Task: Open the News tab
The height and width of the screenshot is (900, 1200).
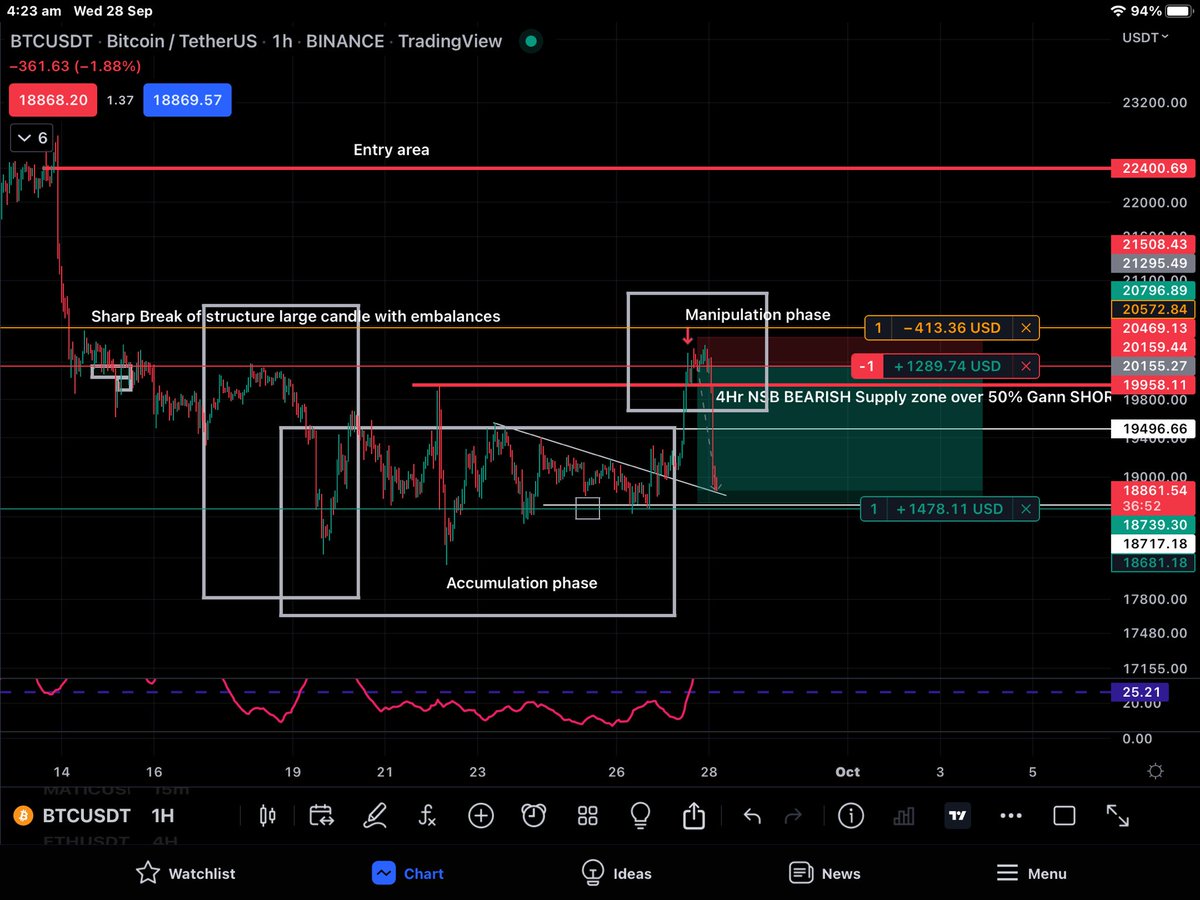Action: point(825,873)
